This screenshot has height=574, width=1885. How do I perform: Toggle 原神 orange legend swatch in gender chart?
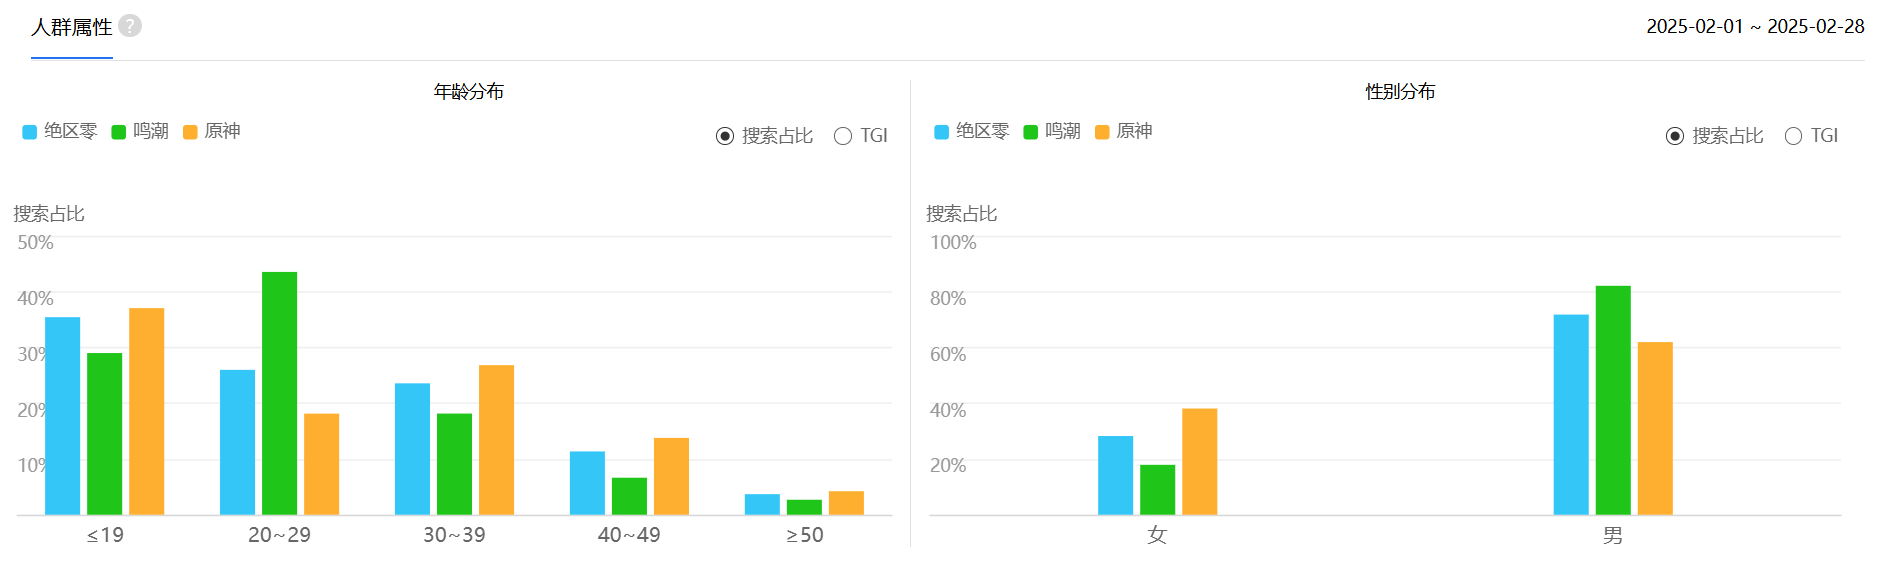(1102, 132)
